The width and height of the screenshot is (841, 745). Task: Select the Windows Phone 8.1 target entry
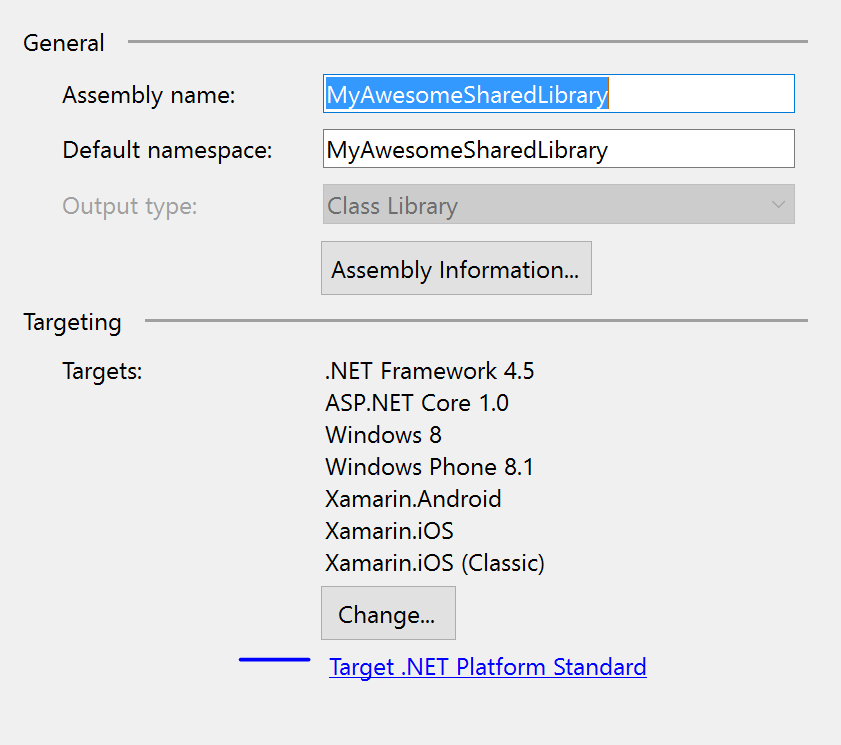[x=429, y=467]
